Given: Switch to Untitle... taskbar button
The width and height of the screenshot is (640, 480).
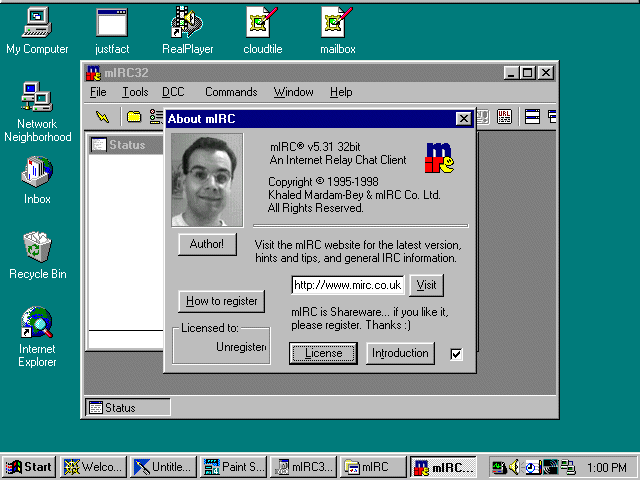Looking at the screenshot, I should pos(164,467).
